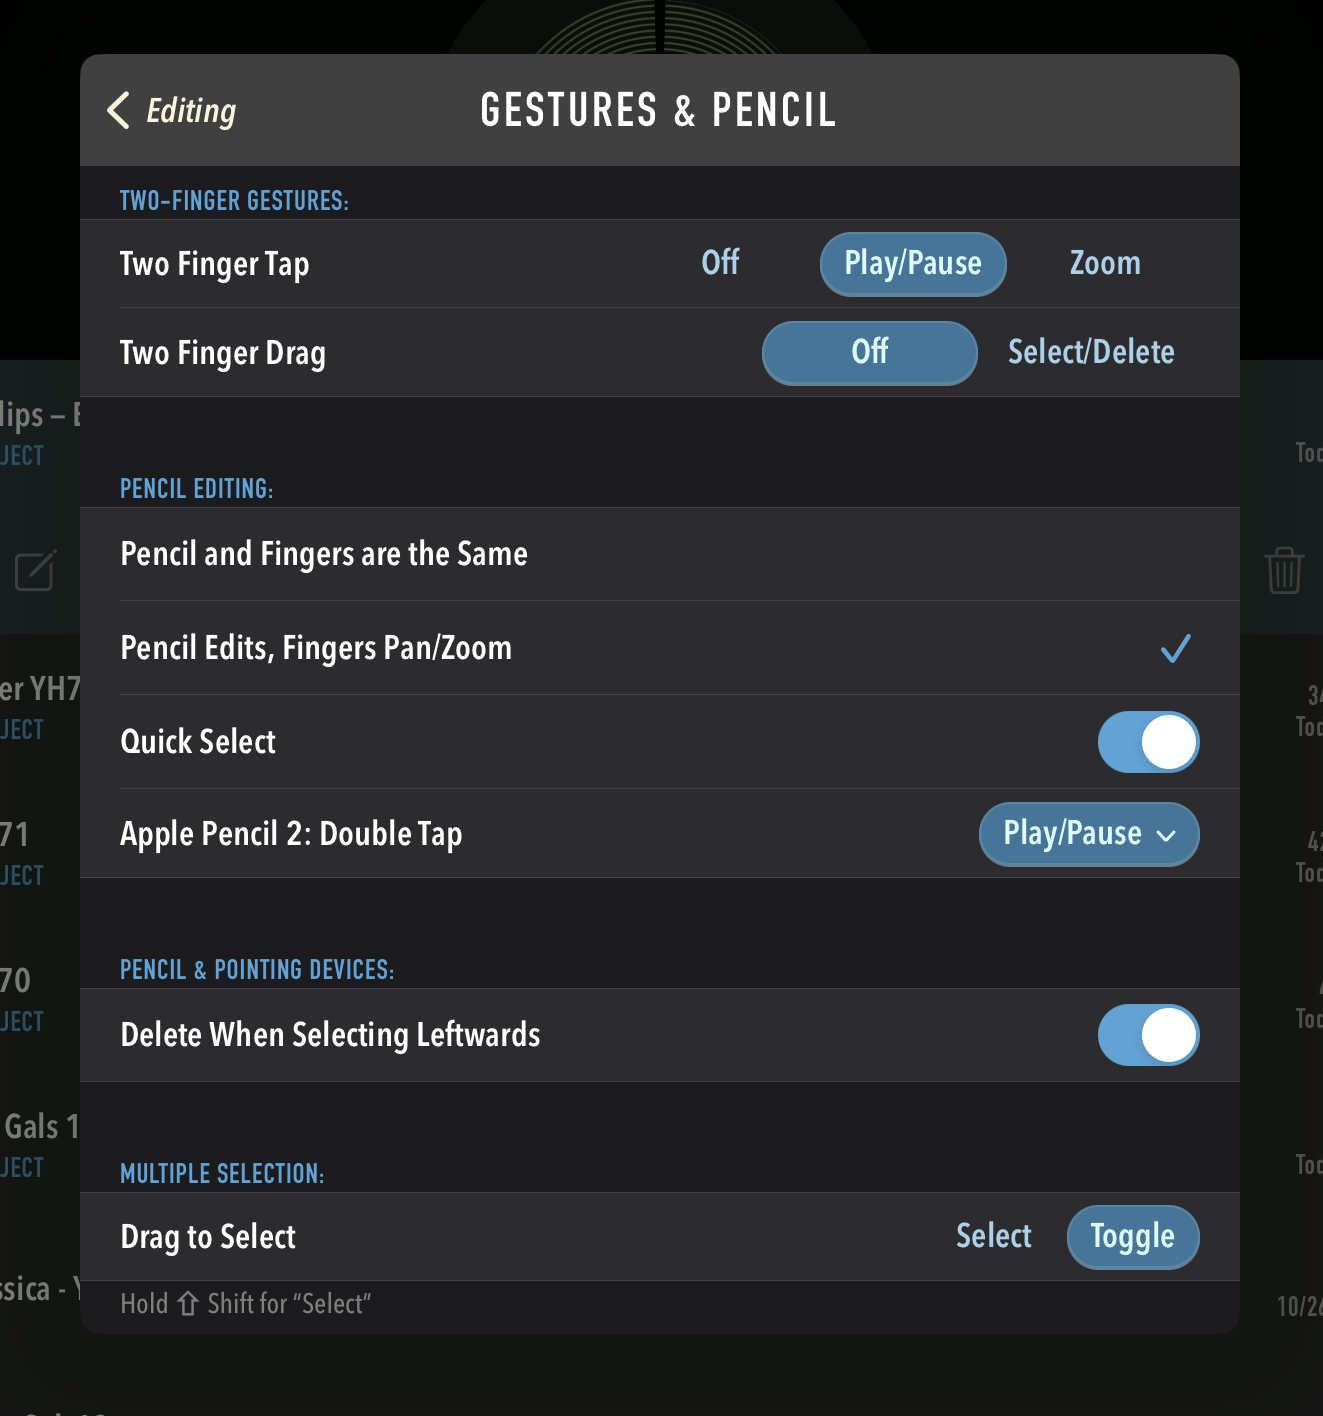Click the trash can icon on the right

tap(1284, 570)
